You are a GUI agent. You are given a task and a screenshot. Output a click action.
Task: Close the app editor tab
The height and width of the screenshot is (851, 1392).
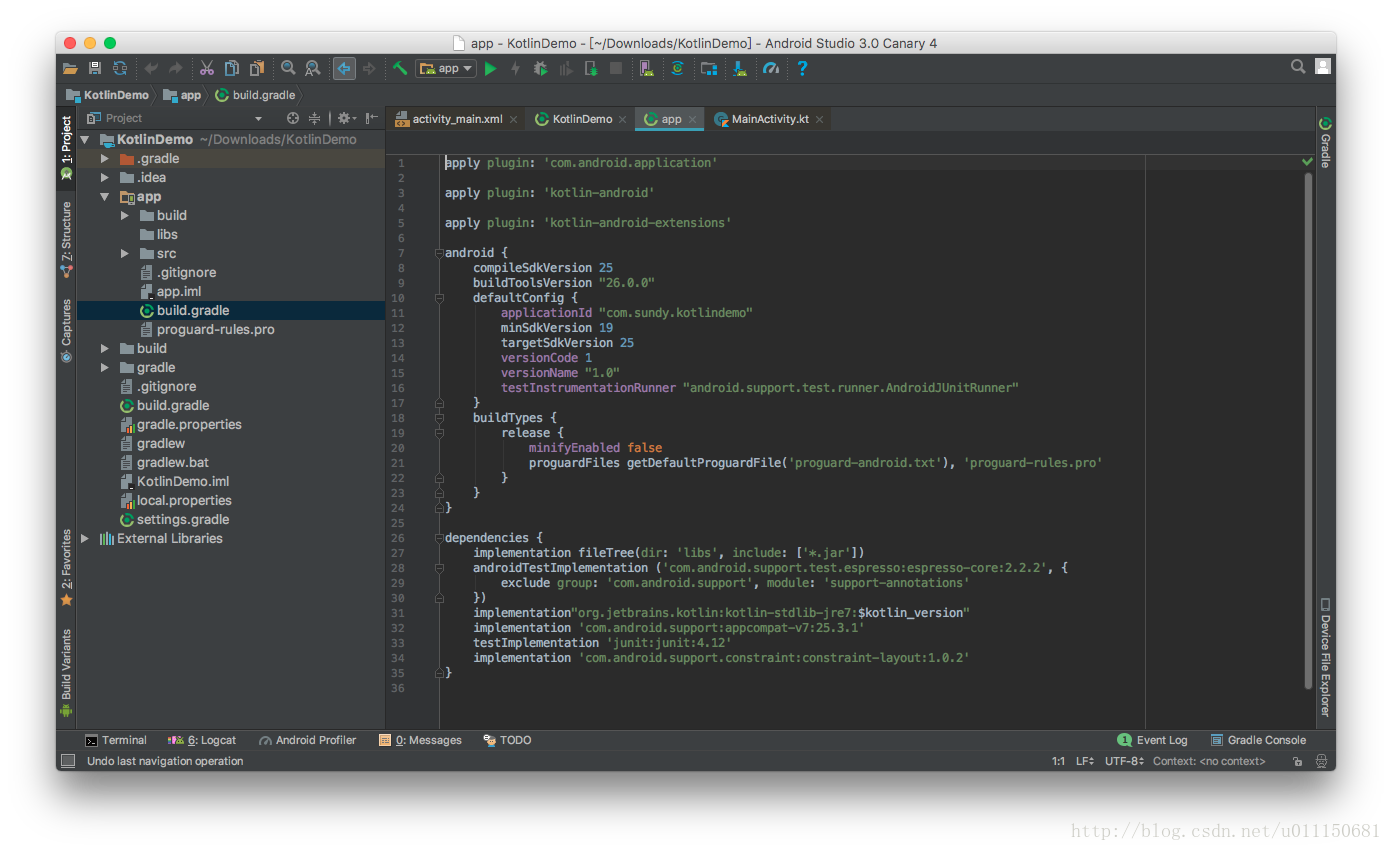click(694, 119)
